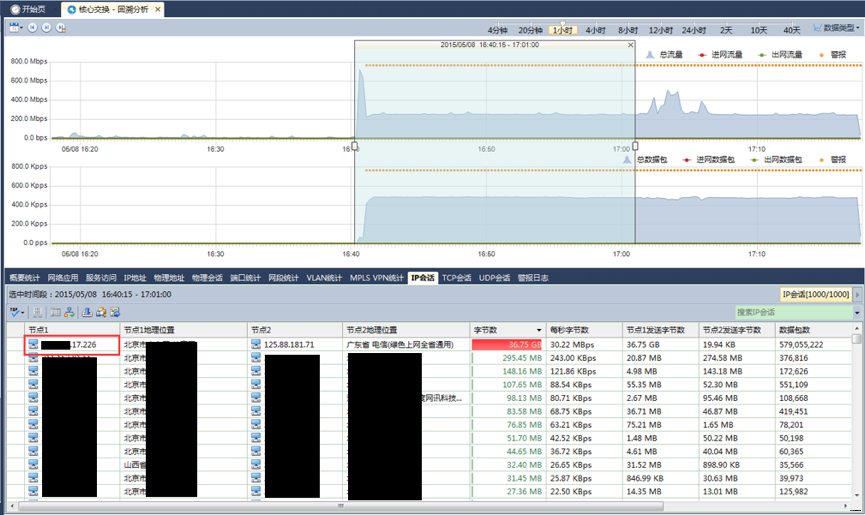The image size is (865, 515).
Task: Click the 搜索IP会话 search field
Action: pyautogui.click(x=792, y=313)
